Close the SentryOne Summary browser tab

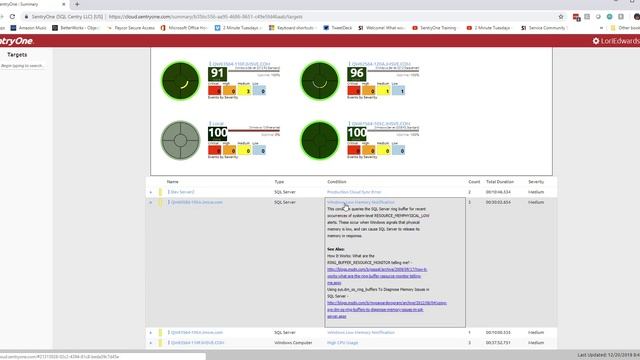[64, 4]
